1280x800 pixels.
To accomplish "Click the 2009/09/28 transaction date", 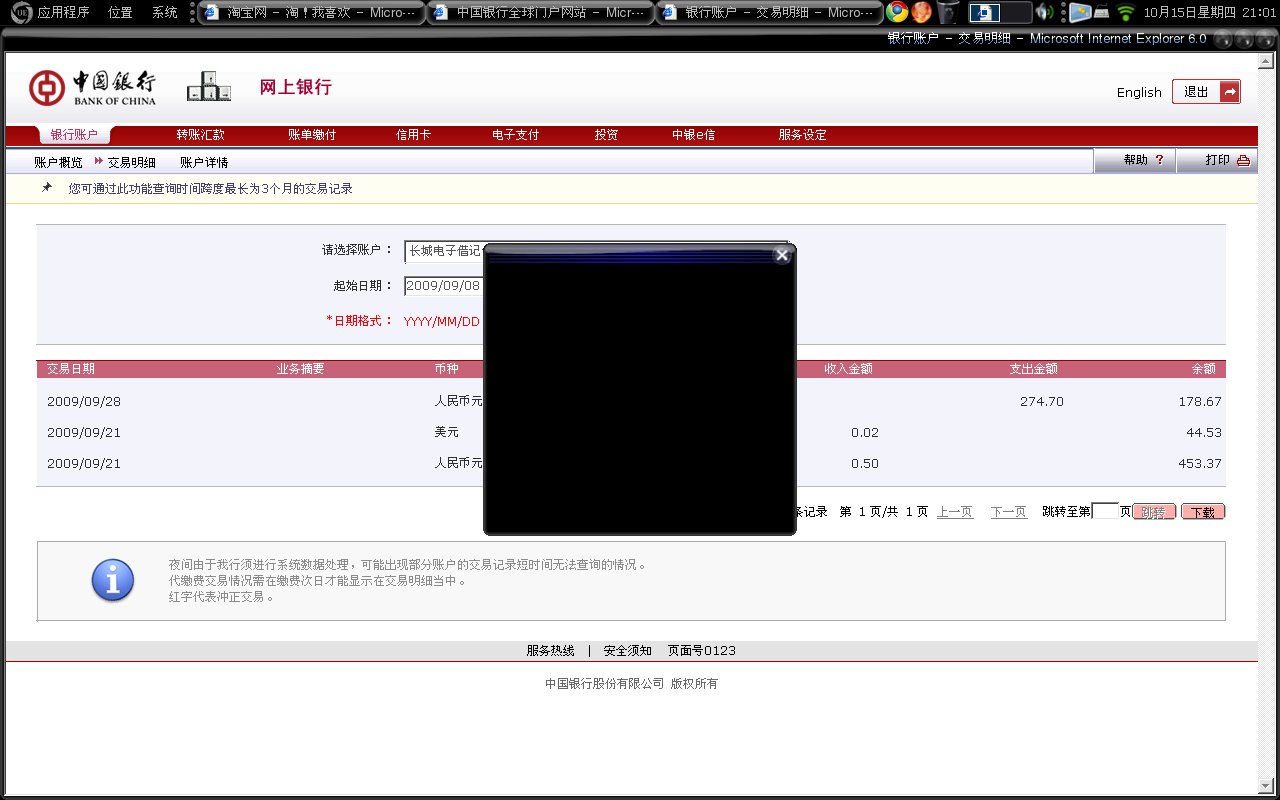I will (84, 402).
